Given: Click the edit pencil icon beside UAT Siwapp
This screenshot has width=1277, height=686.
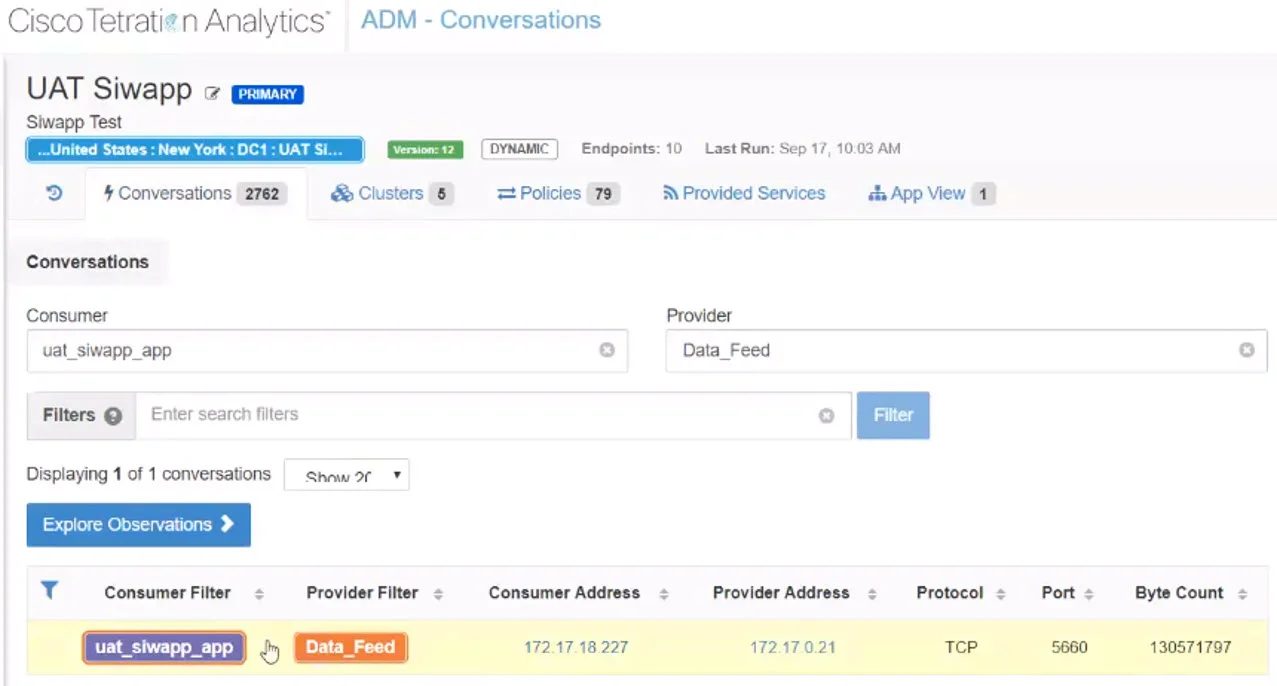Looking at the screenshot, I should [x=212, y=94].
